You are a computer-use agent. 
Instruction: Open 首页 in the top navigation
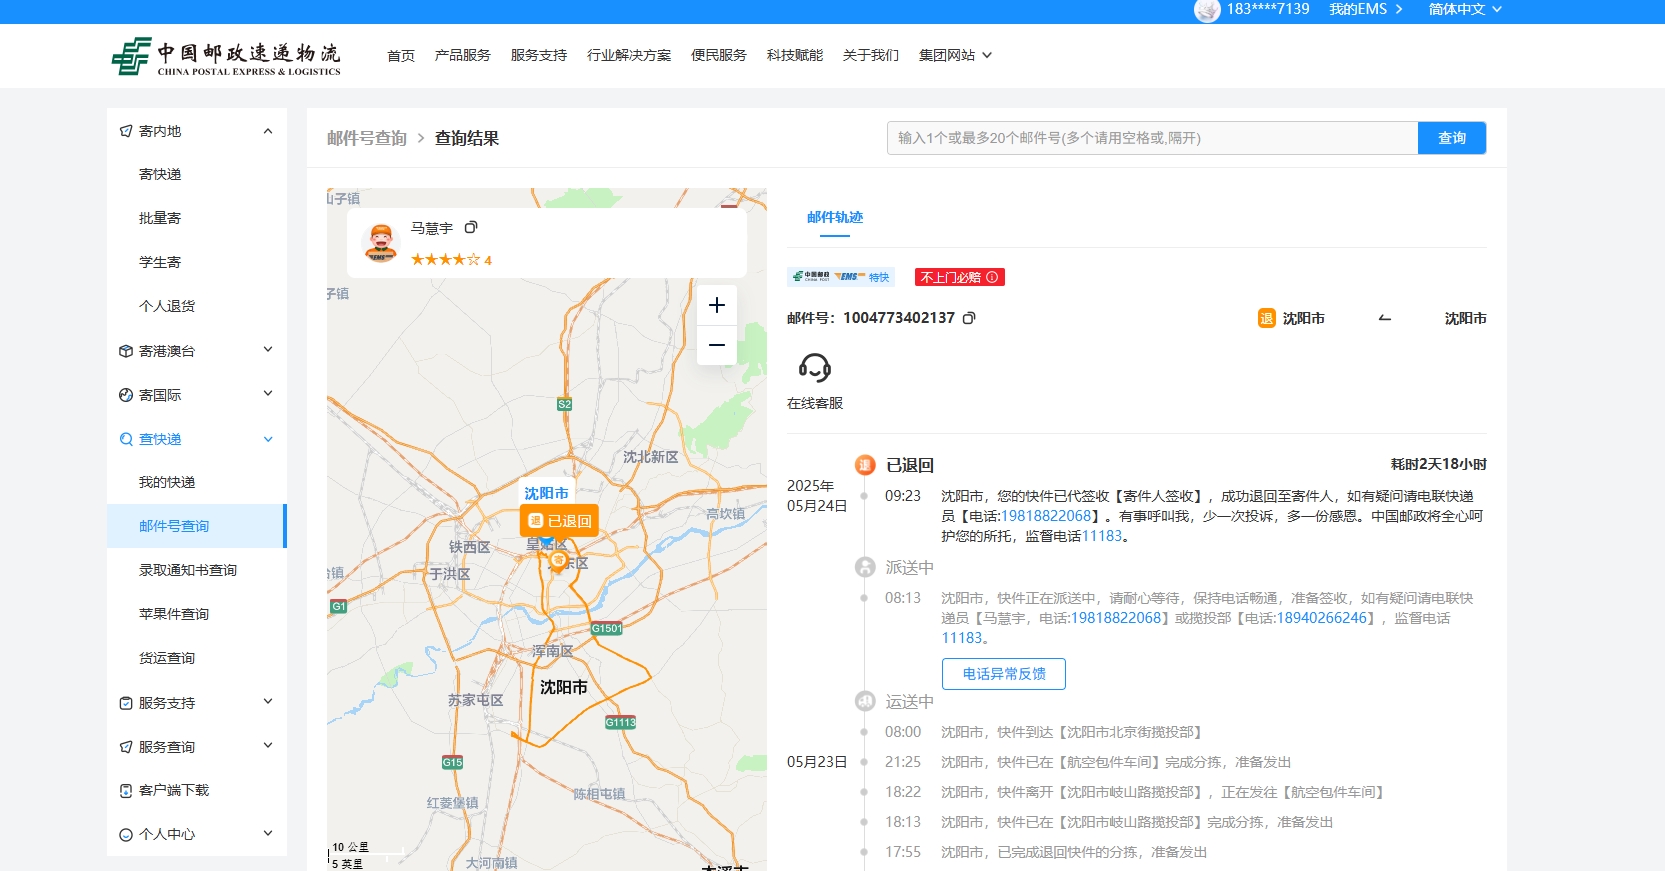tap(401, 55)
